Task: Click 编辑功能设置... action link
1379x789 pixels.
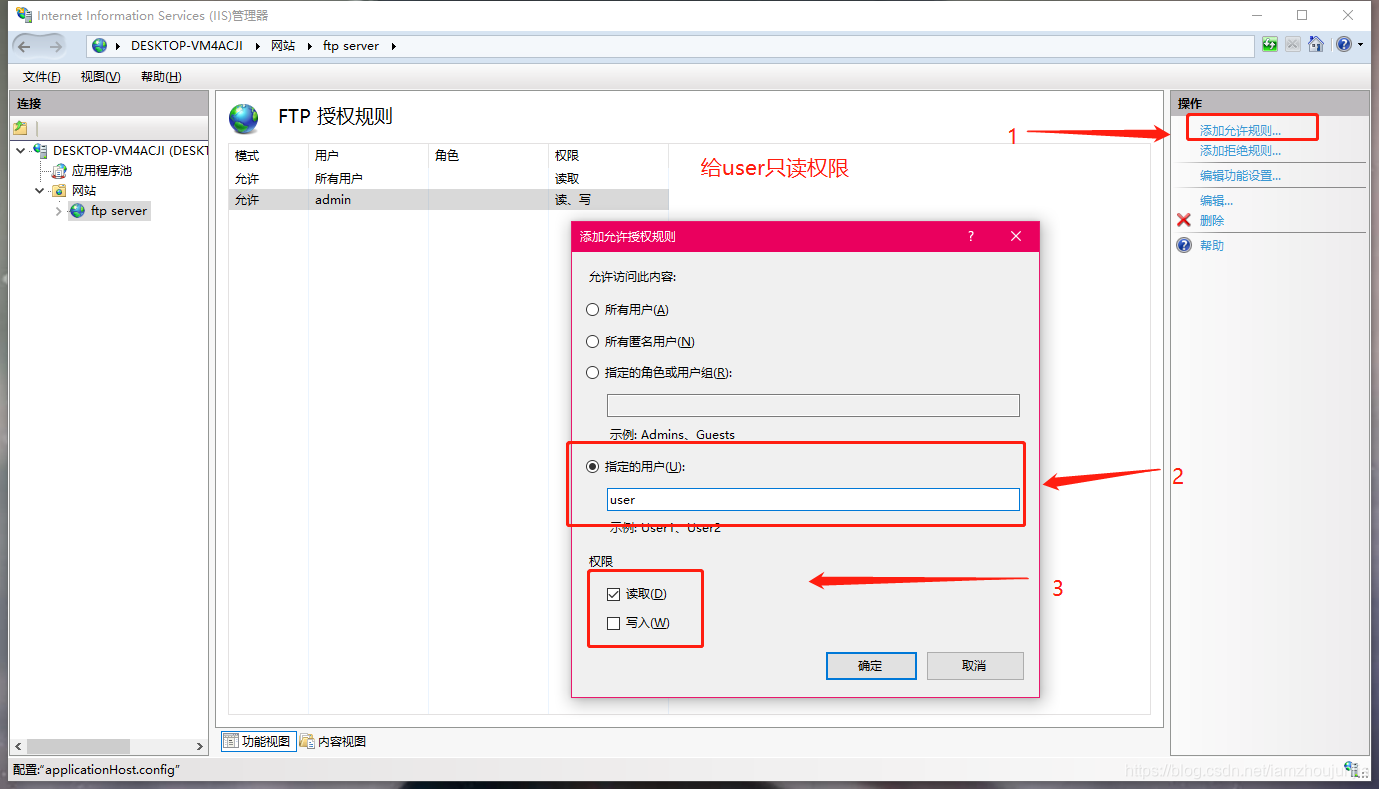Action: coord(1240,176)
